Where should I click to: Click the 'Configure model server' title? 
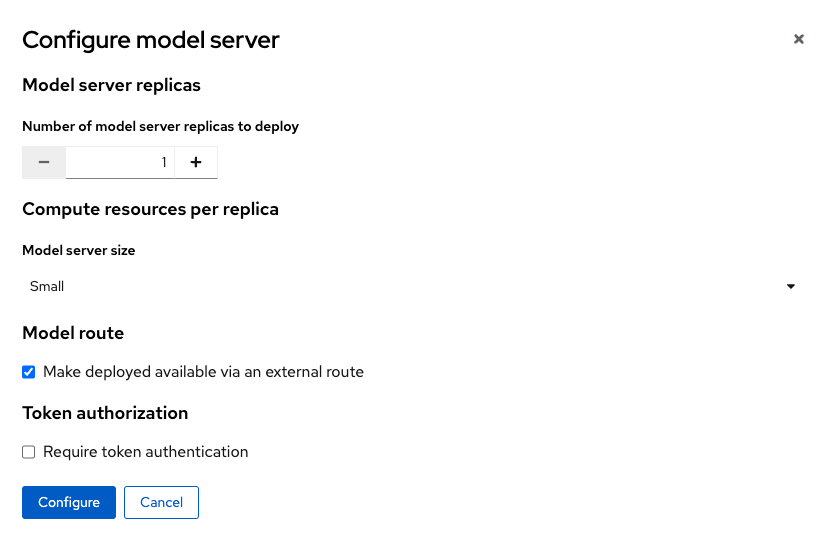pos(151,40)
